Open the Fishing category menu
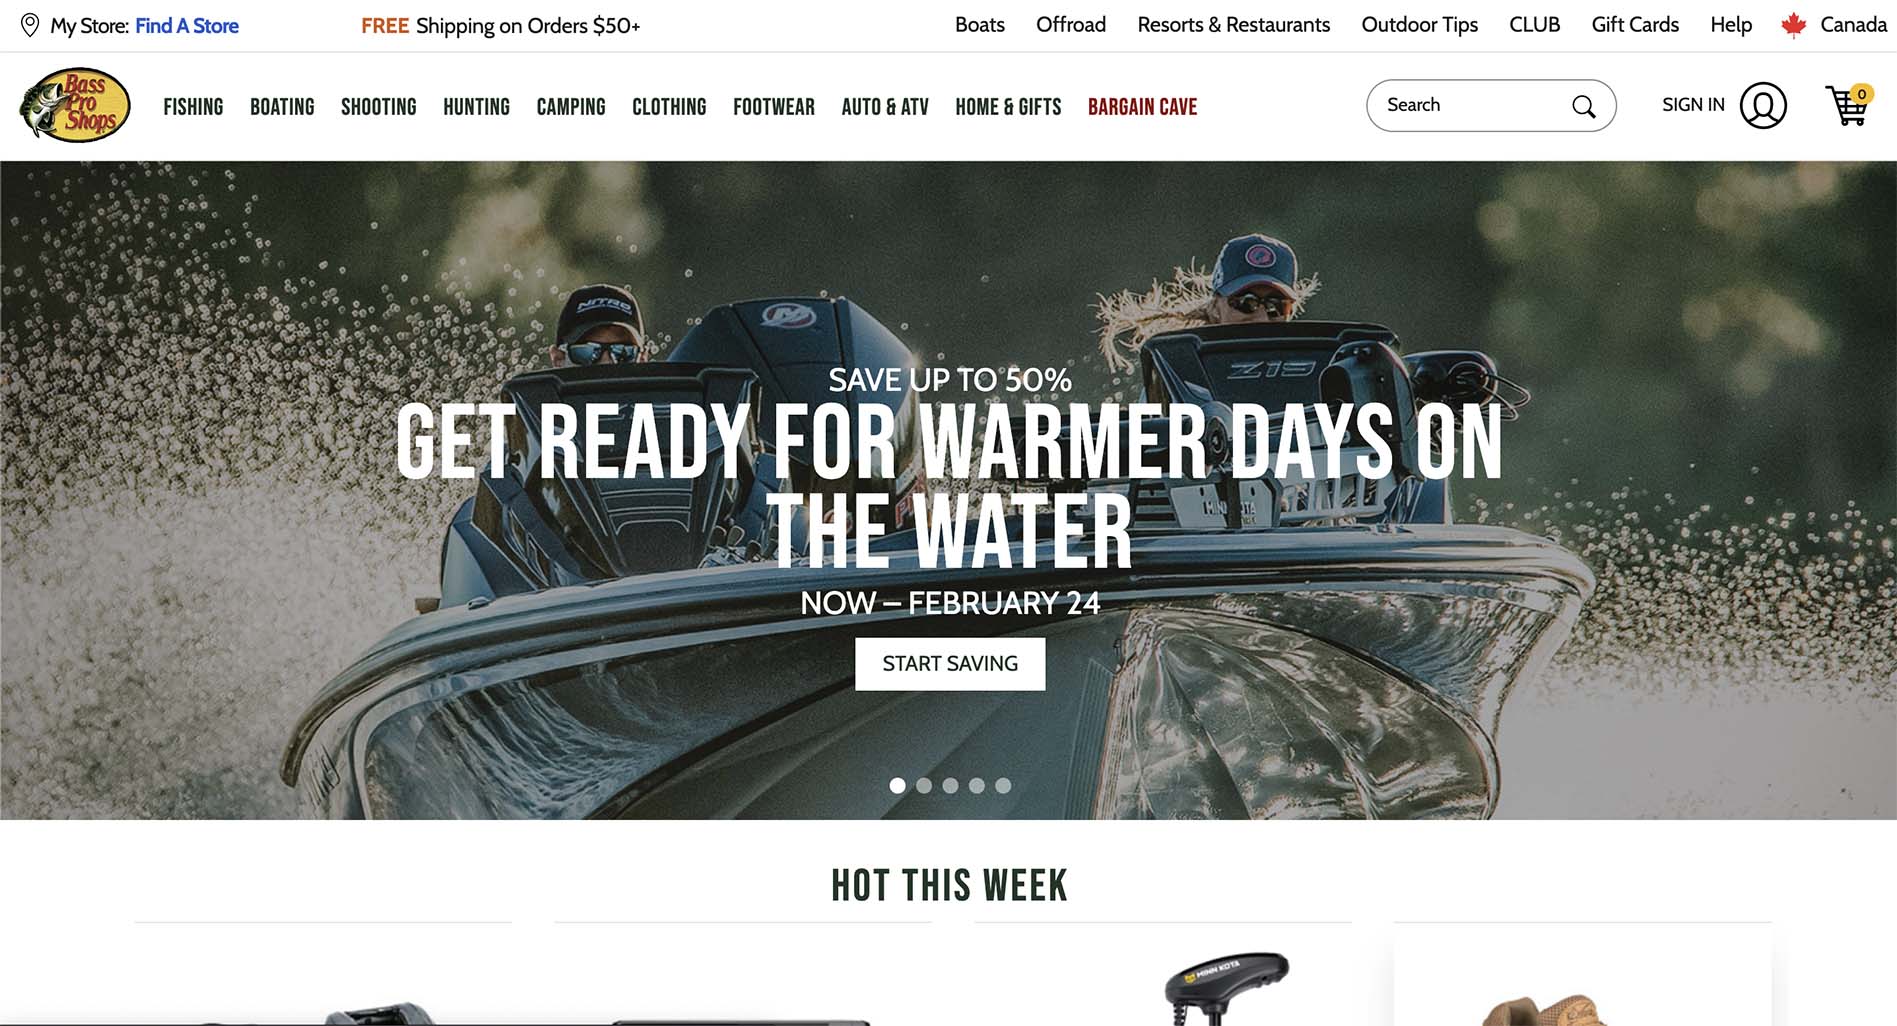This screenshot has height=1026, width=1897. 193,106
